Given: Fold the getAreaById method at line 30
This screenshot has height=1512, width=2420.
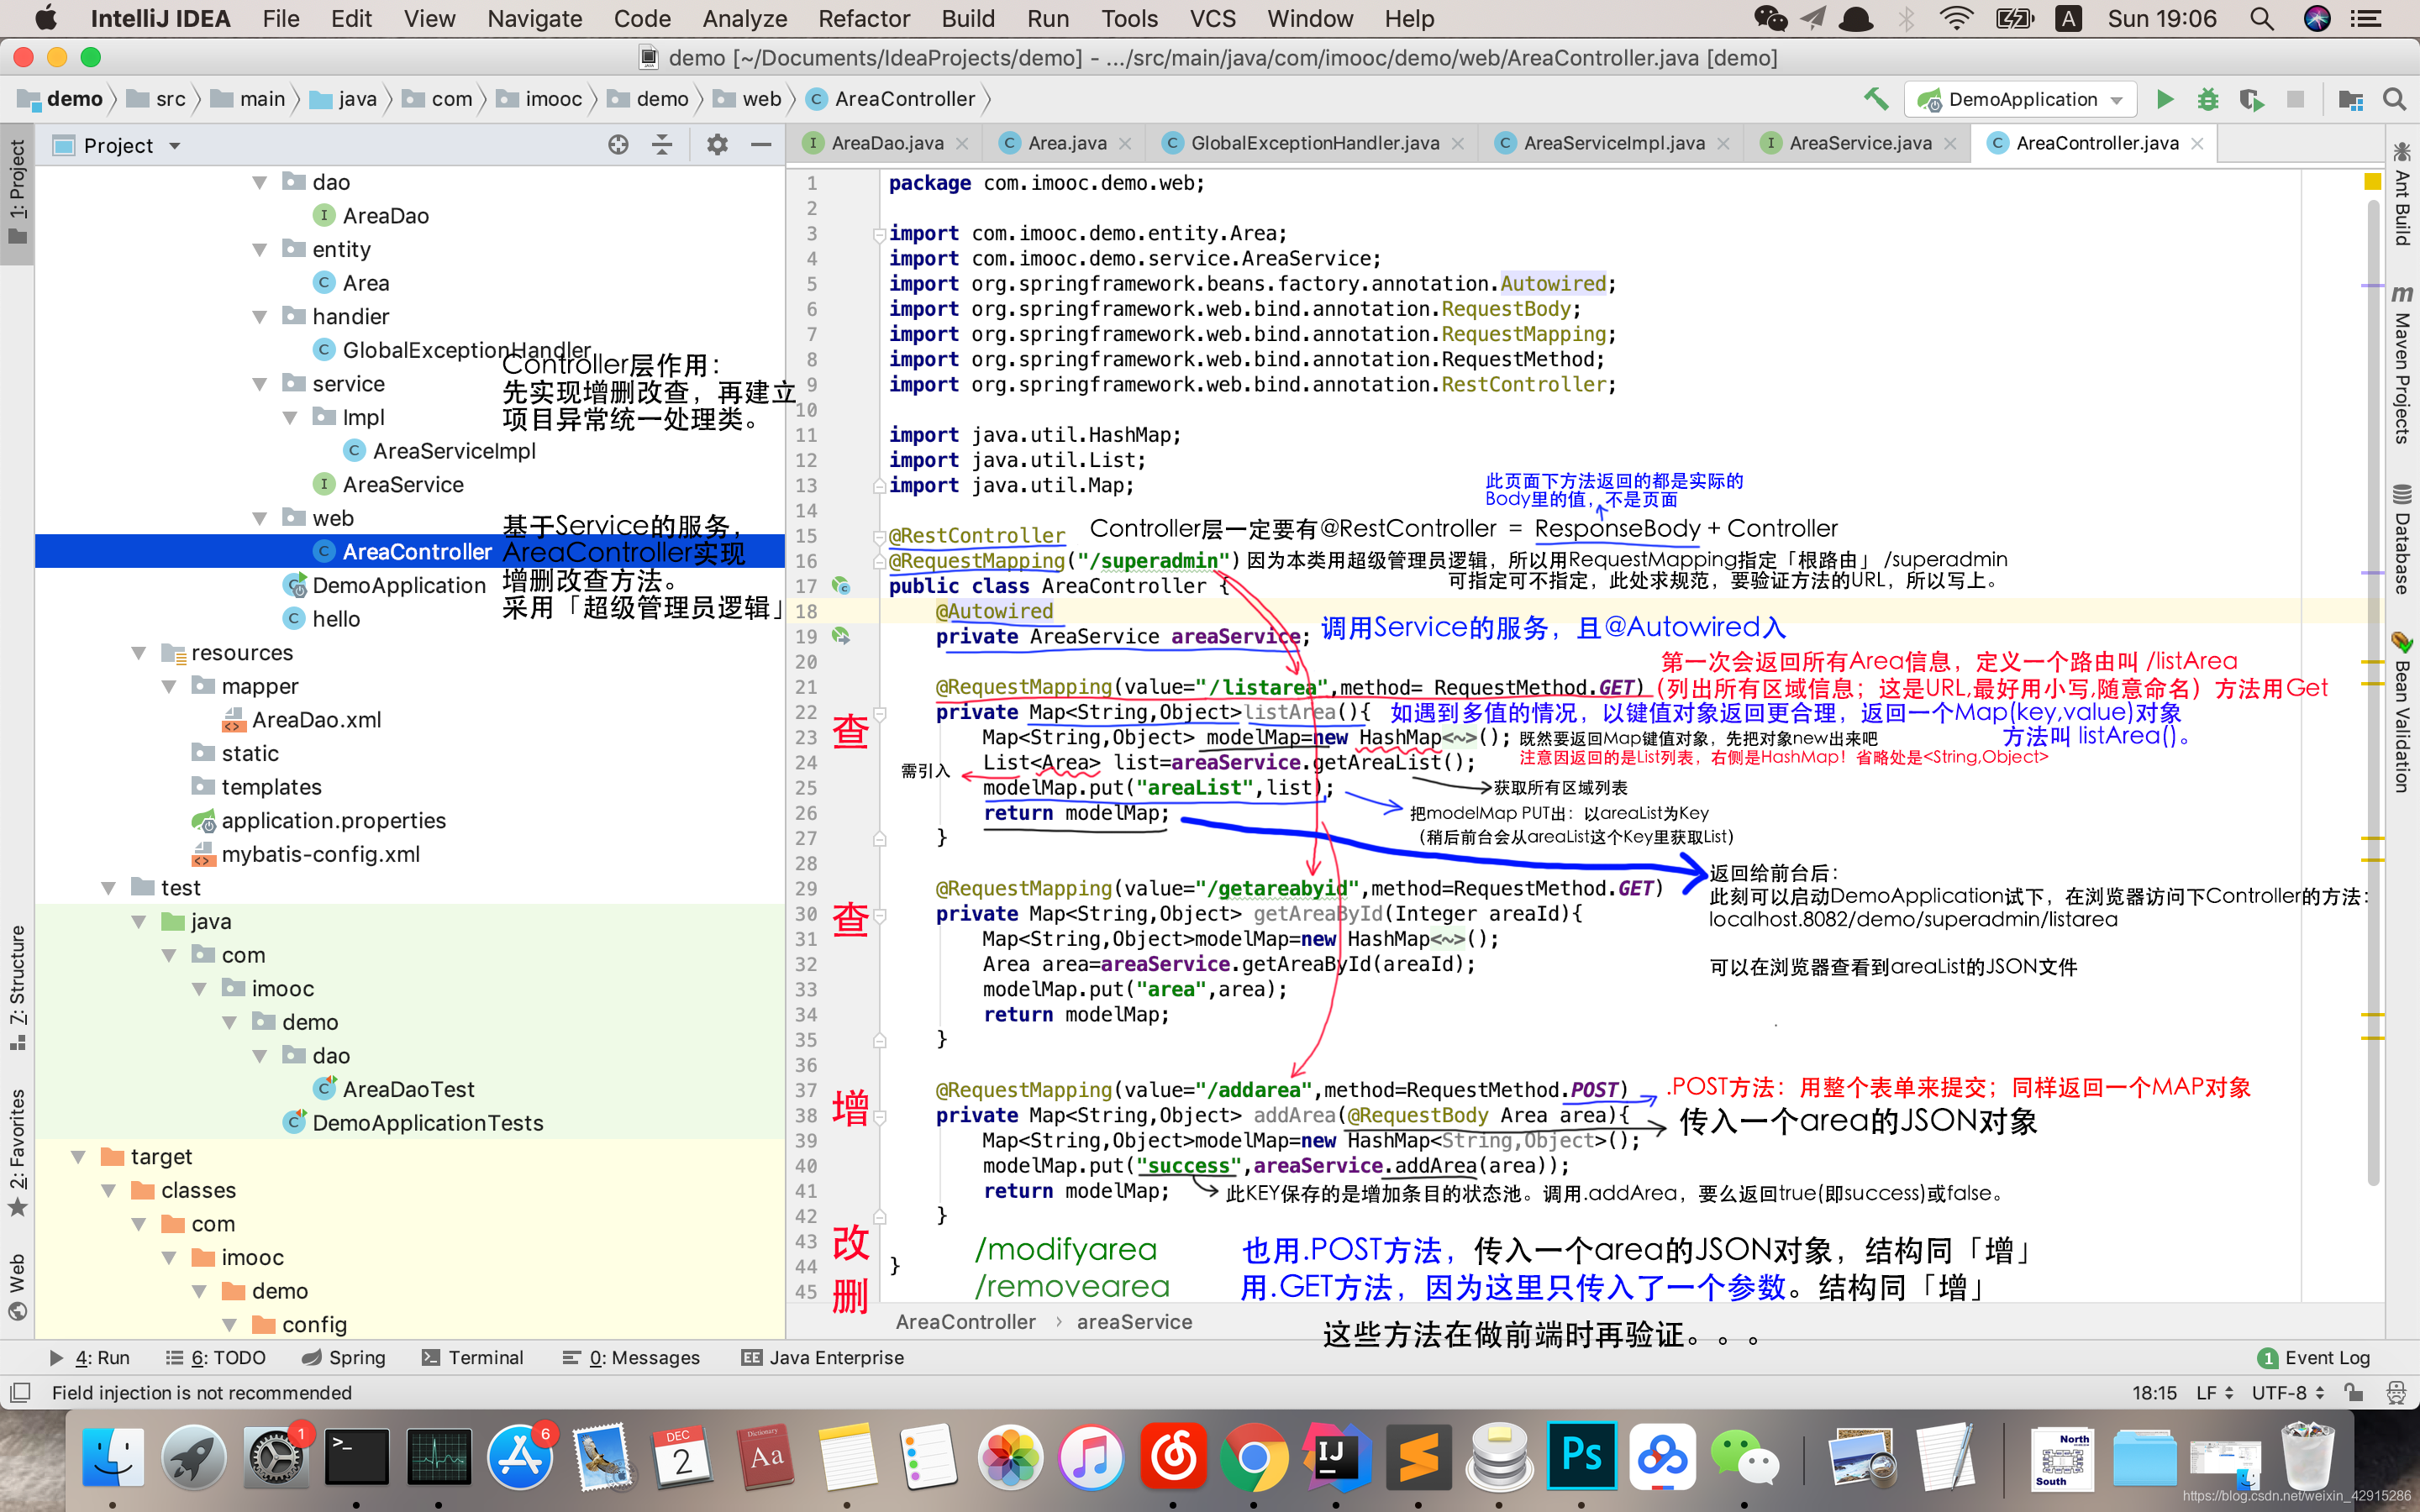Looking at the screenshot, I should 880,914.
